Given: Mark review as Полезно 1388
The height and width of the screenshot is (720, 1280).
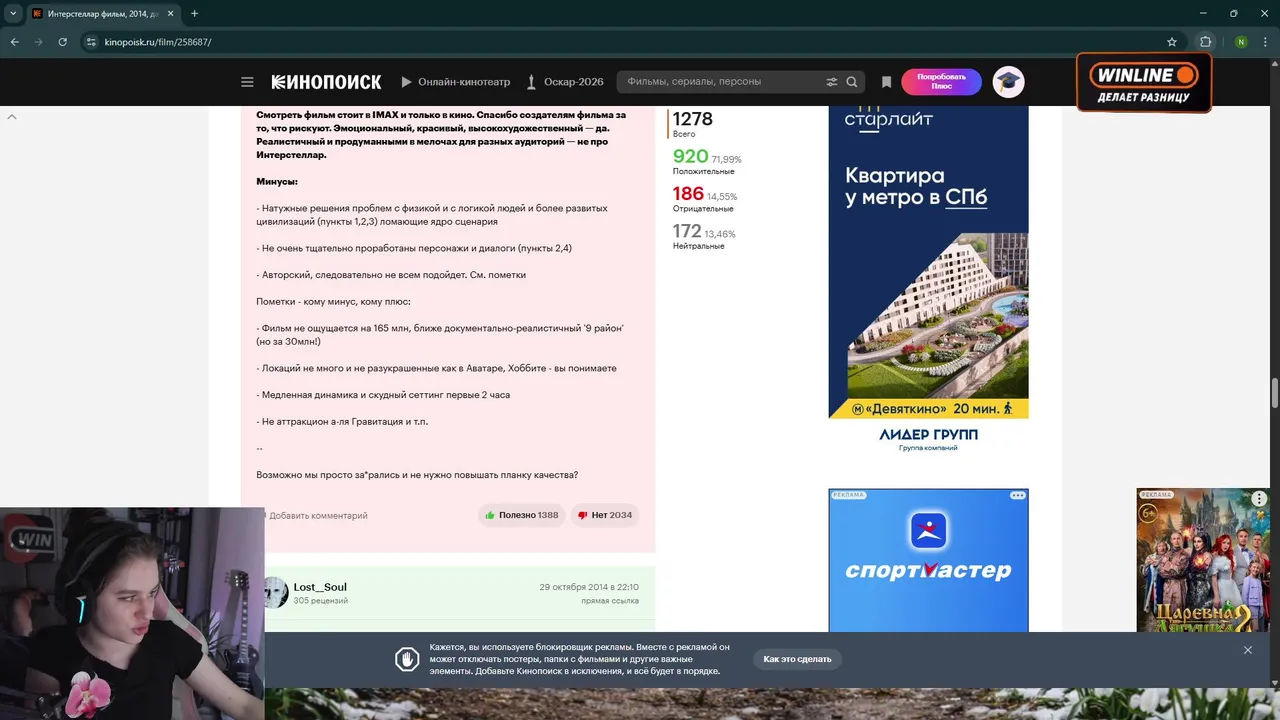Looking at the screenshot, I should coord(520,515).
